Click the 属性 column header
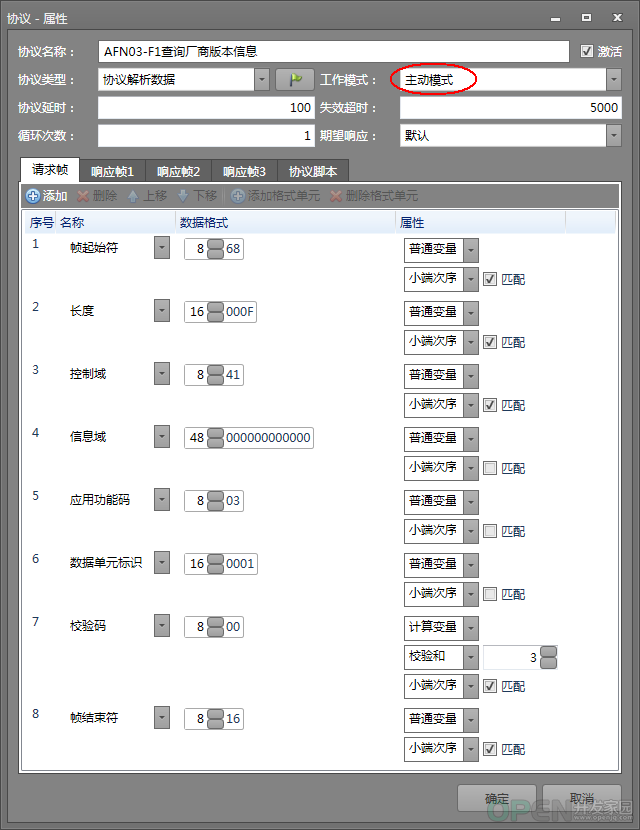 point(481,223)
